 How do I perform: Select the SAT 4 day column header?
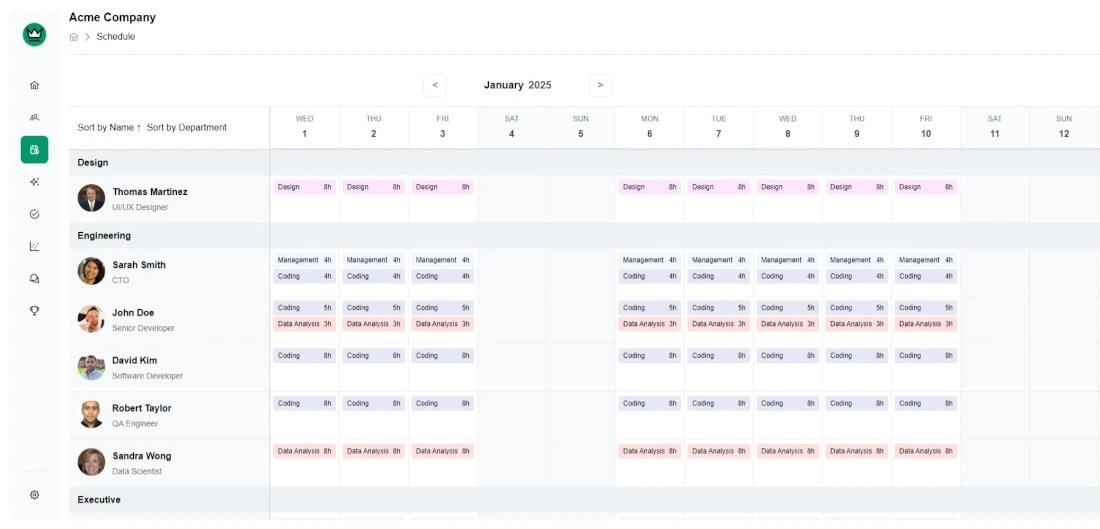pos(511,126)
